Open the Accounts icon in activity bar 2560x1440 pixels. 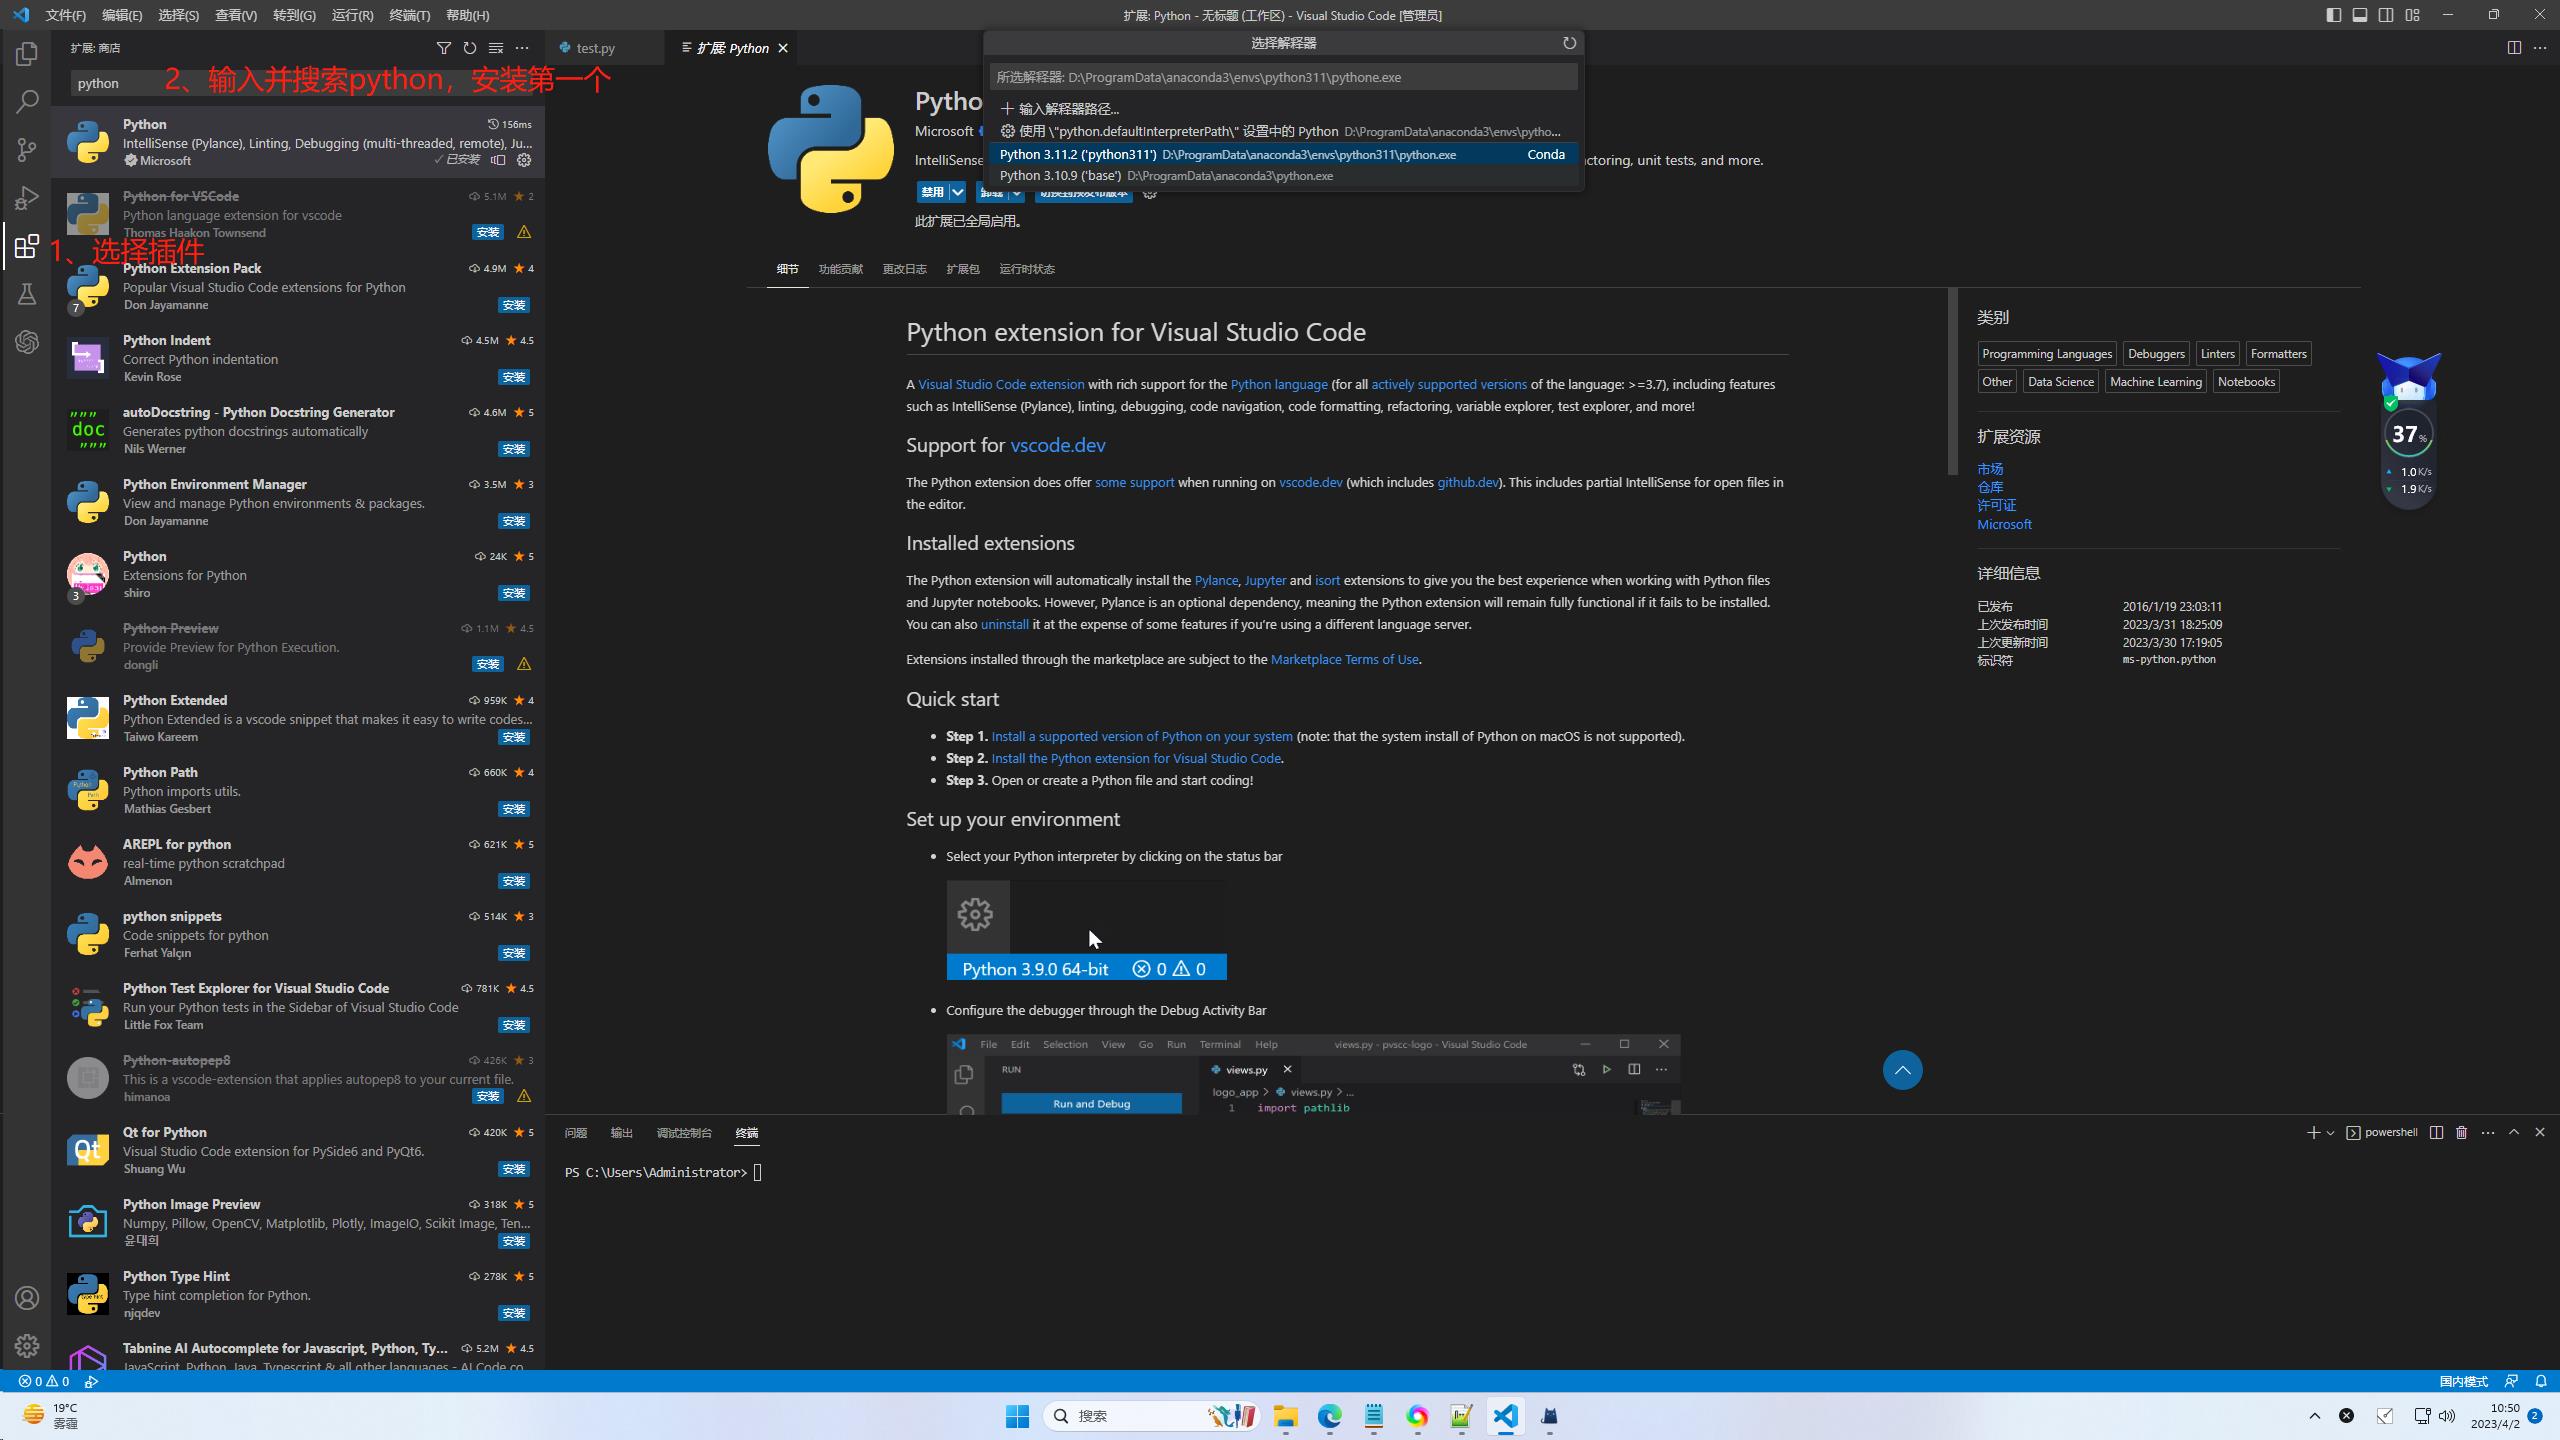(x=27, y=1298)
